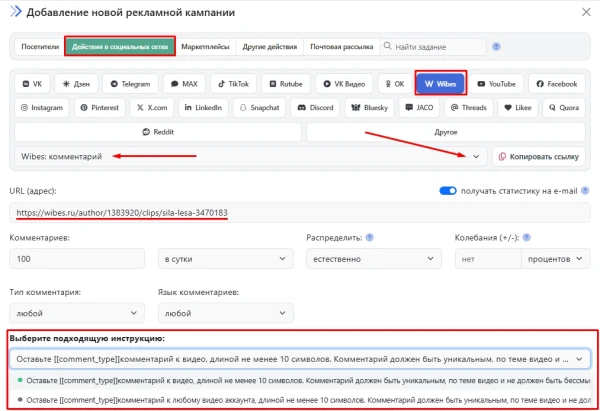
Task: Click the URL address input field
Action: (300, 213)
